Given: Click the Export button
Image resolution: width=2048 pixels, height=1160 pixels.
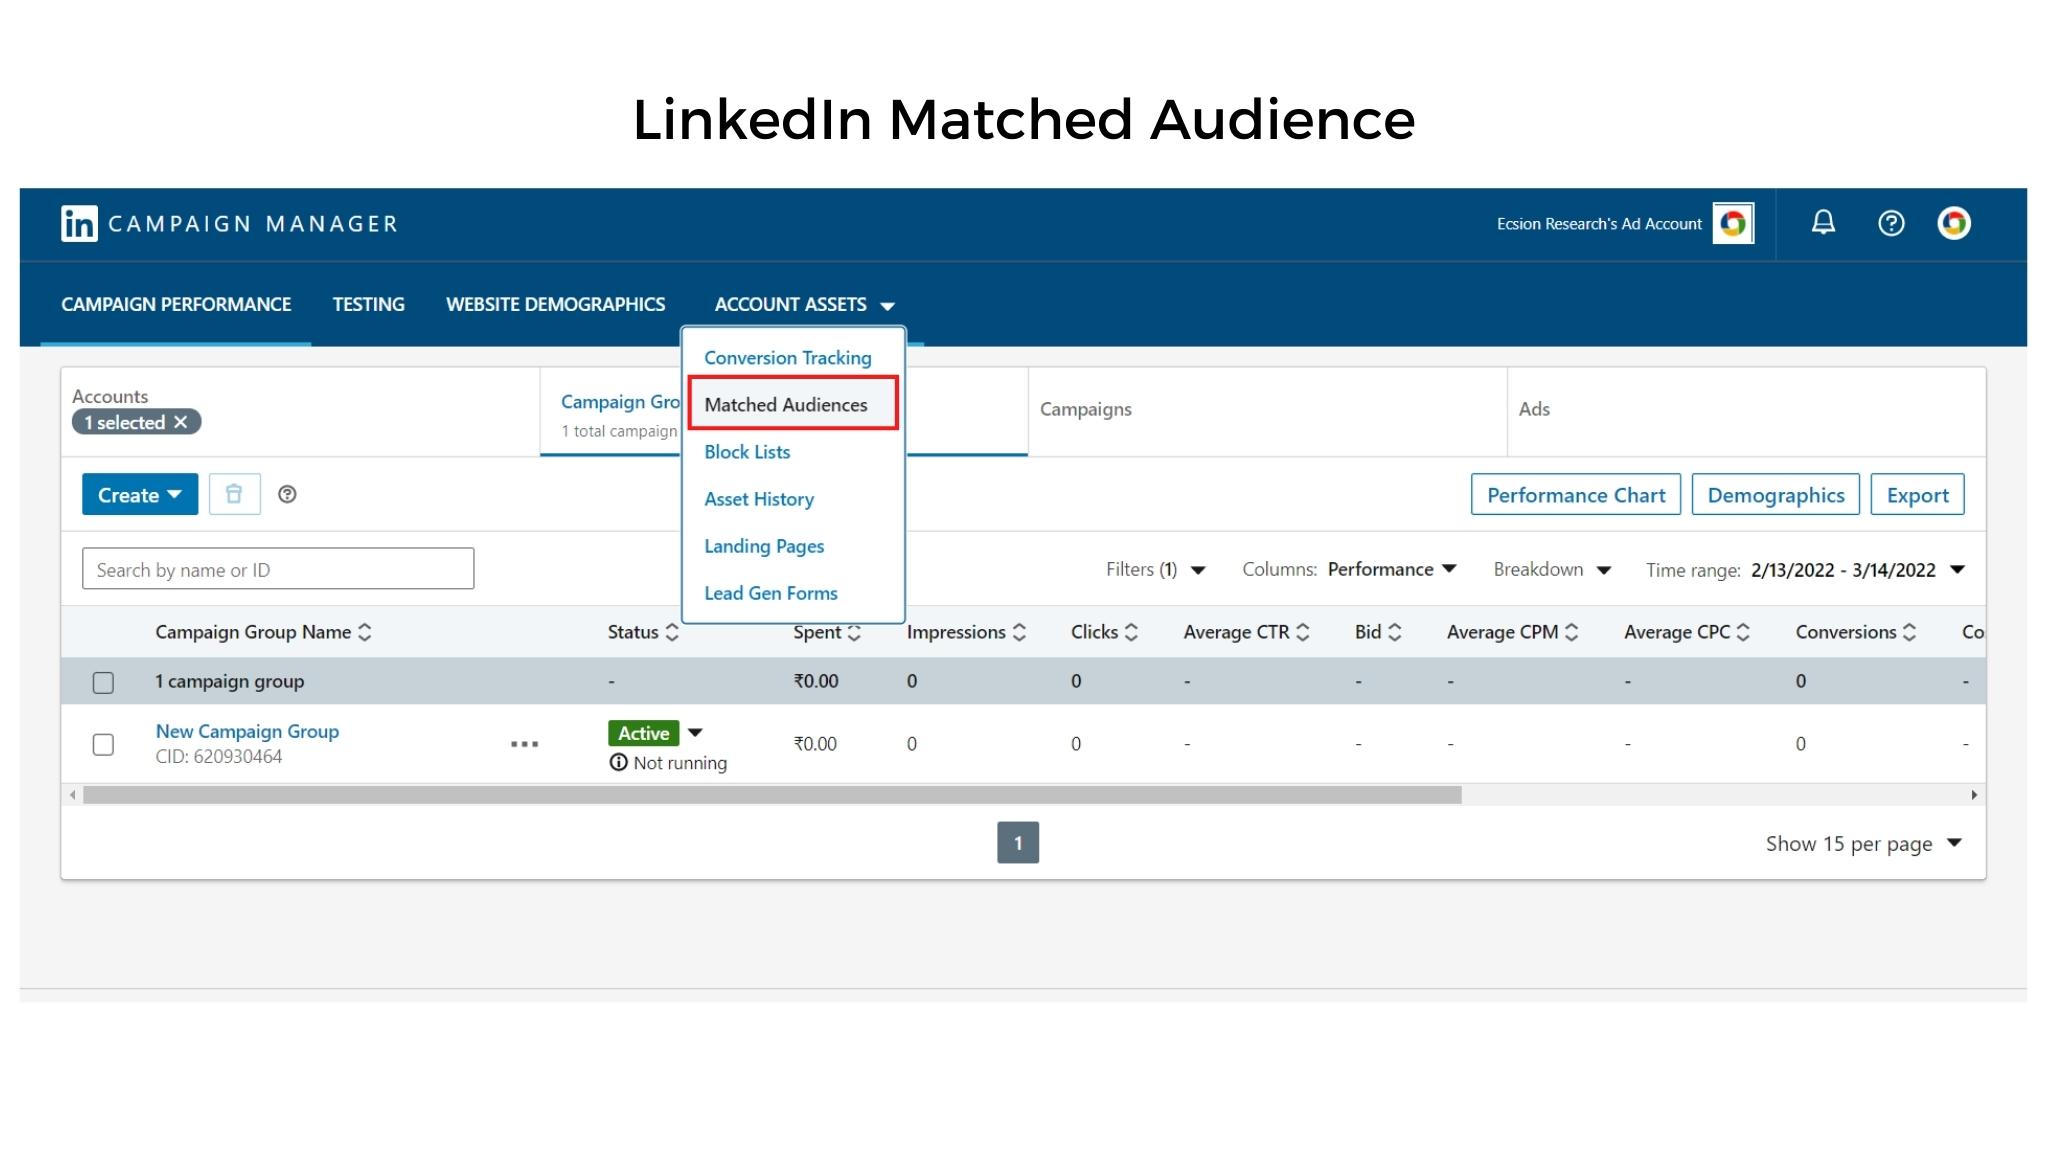Looking at the screenshot, I should click(x=1917, y=494).
